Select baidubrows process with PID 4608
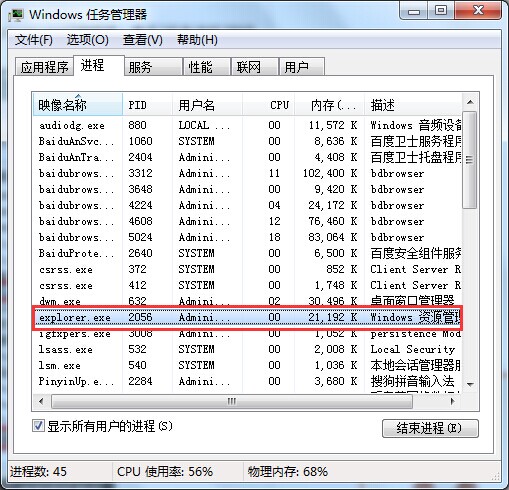The image size is (509, 490). pyautogui.click(x=248, y=221)
